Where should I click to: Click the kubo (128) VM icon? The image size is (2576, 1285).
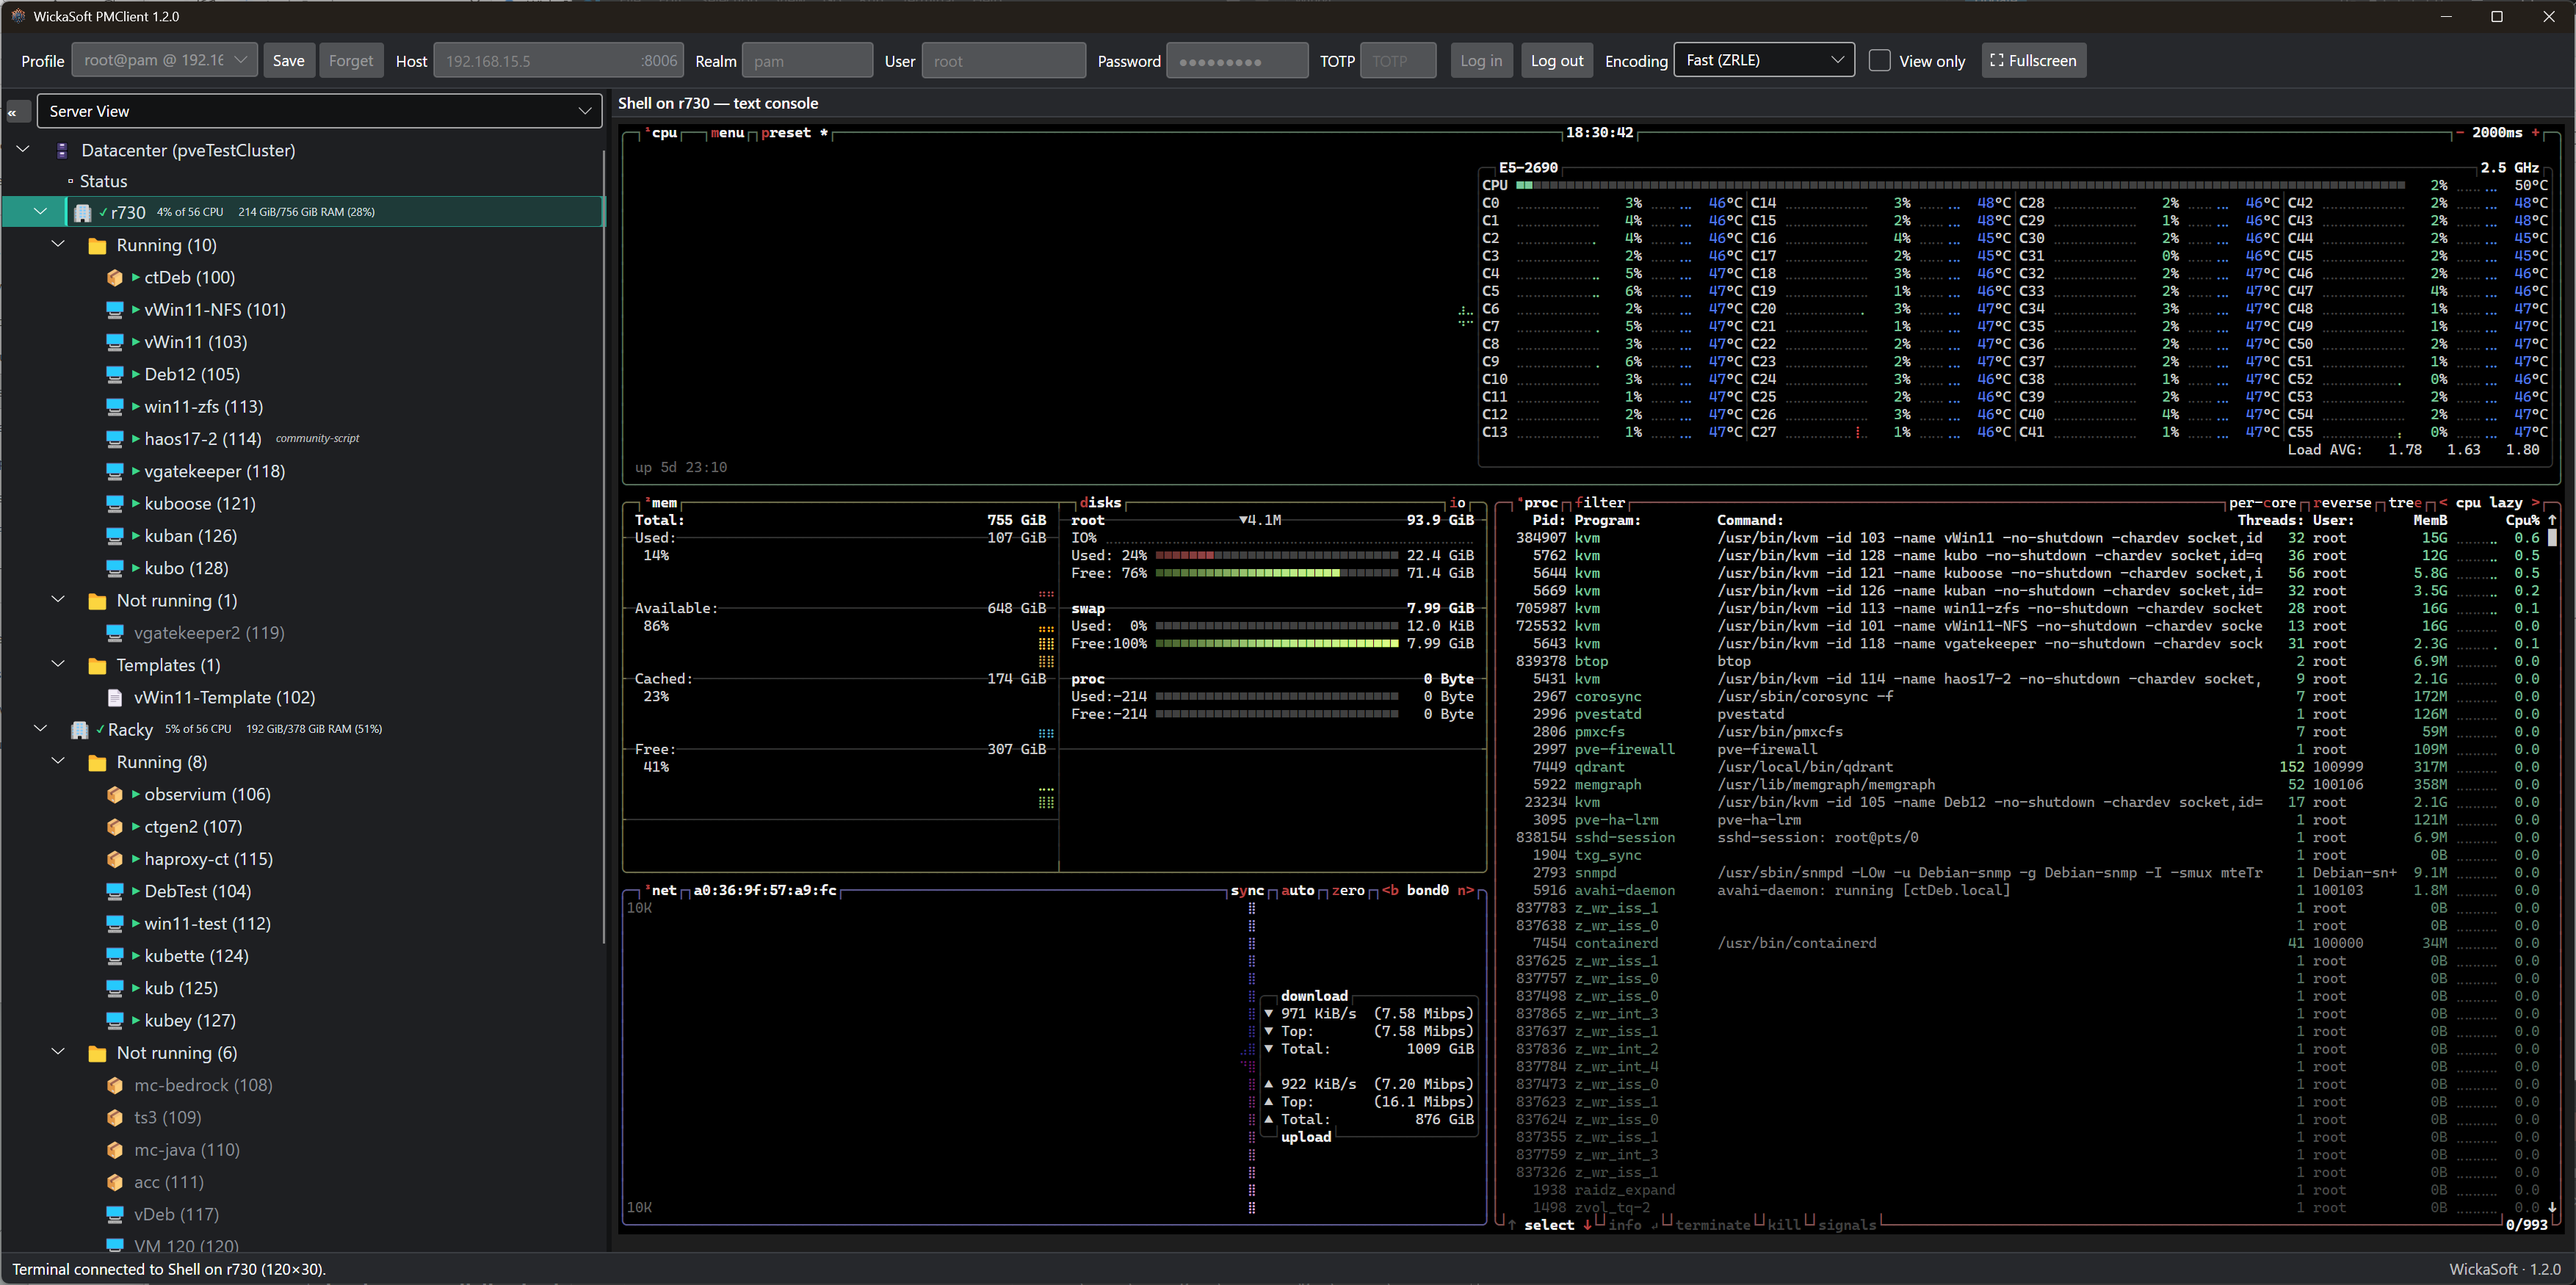point(115,568)
